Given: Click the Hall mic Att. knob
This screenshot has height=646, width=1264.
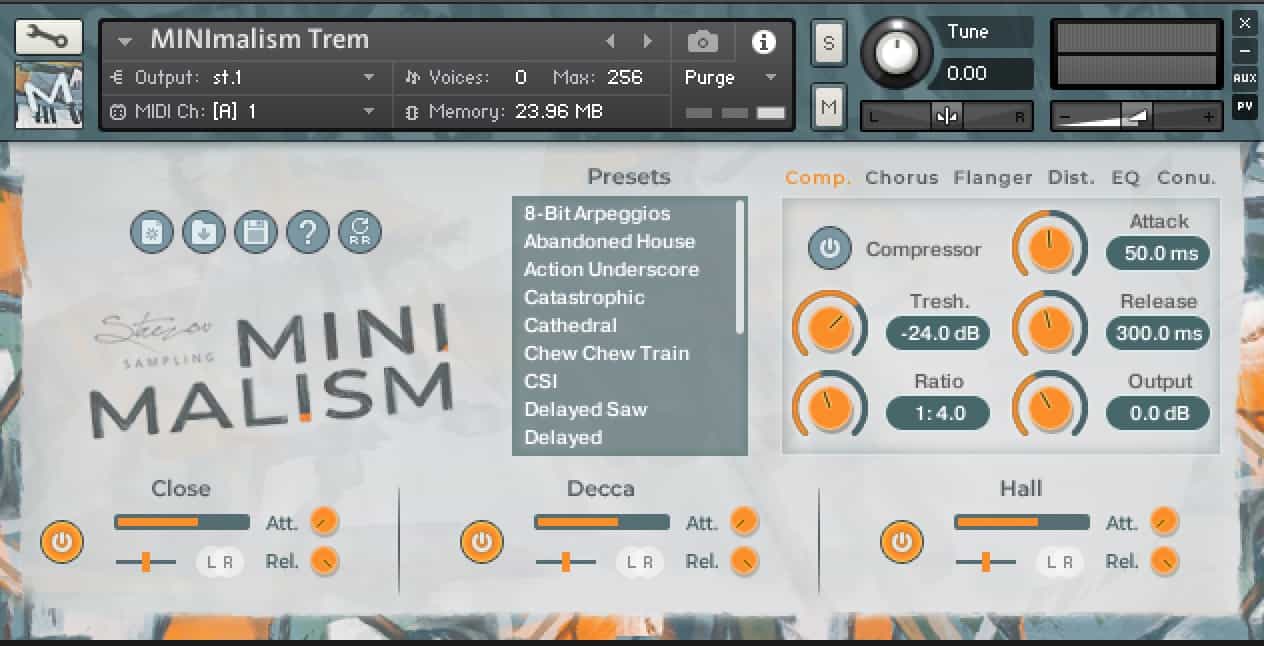Looking at the screenshot, I should 1164,521.
